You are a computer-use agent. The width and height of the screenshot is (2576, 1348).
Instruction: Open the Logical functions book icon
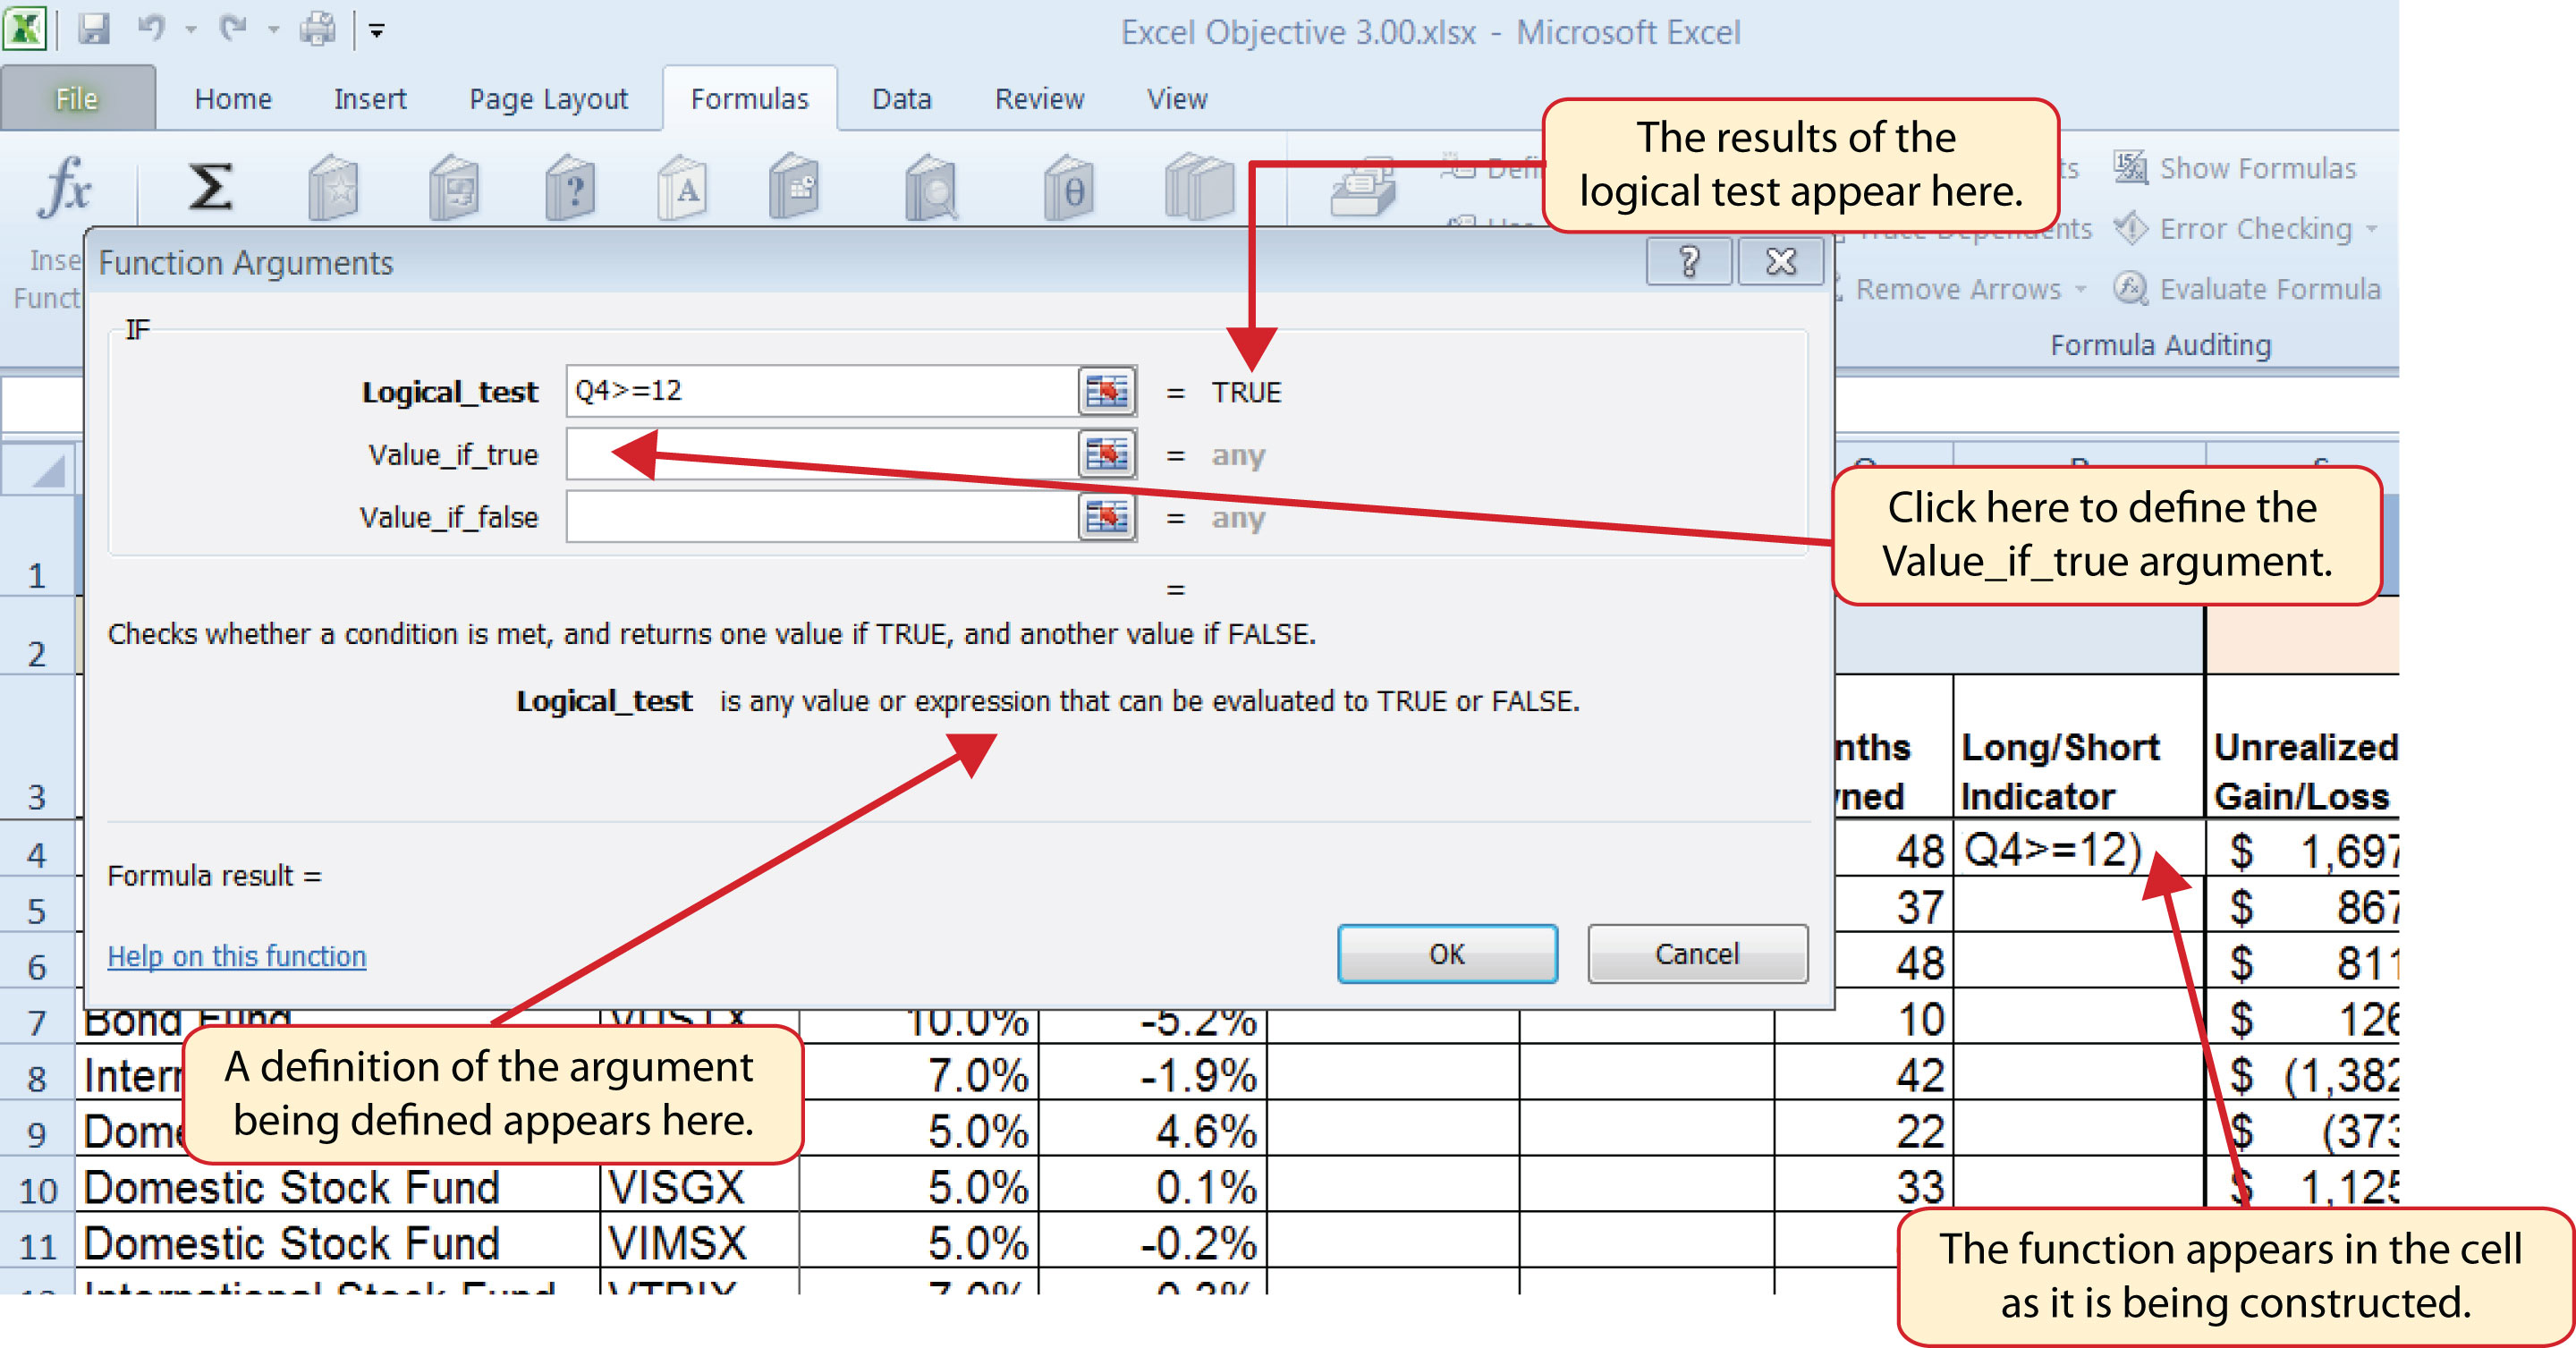point(570,186)
